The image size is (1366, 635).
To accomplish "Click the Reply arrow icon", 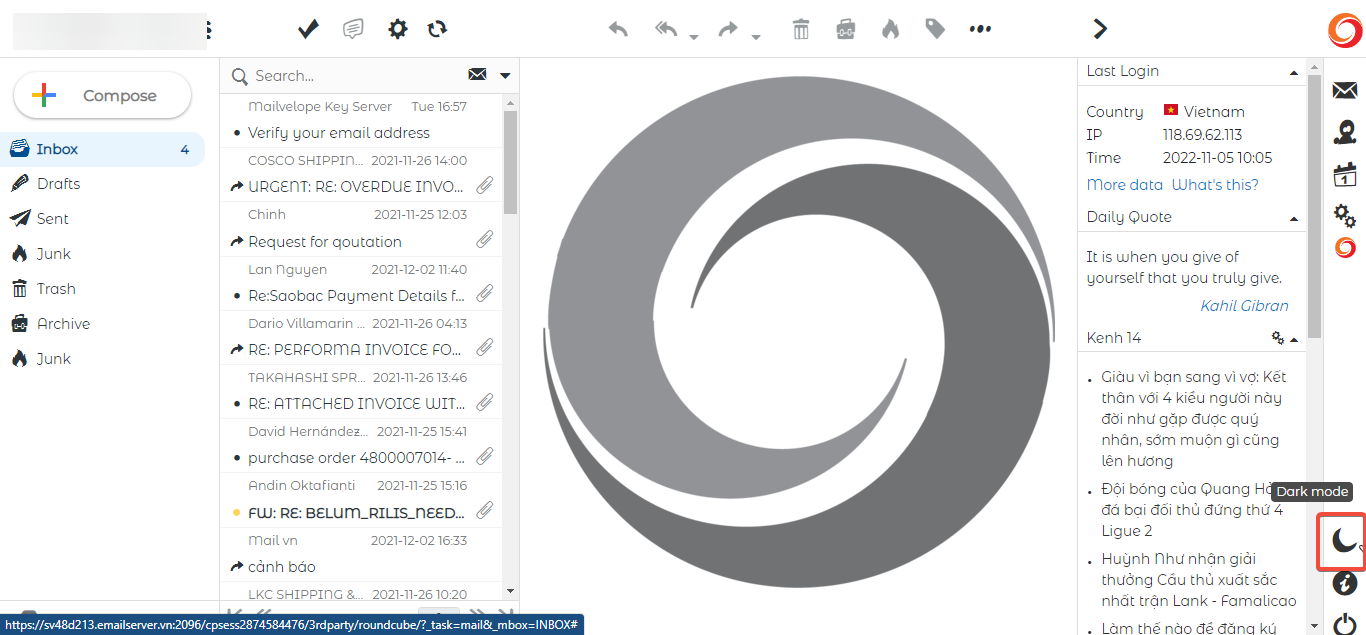I will pyautogui.click(x=618, y=29).
